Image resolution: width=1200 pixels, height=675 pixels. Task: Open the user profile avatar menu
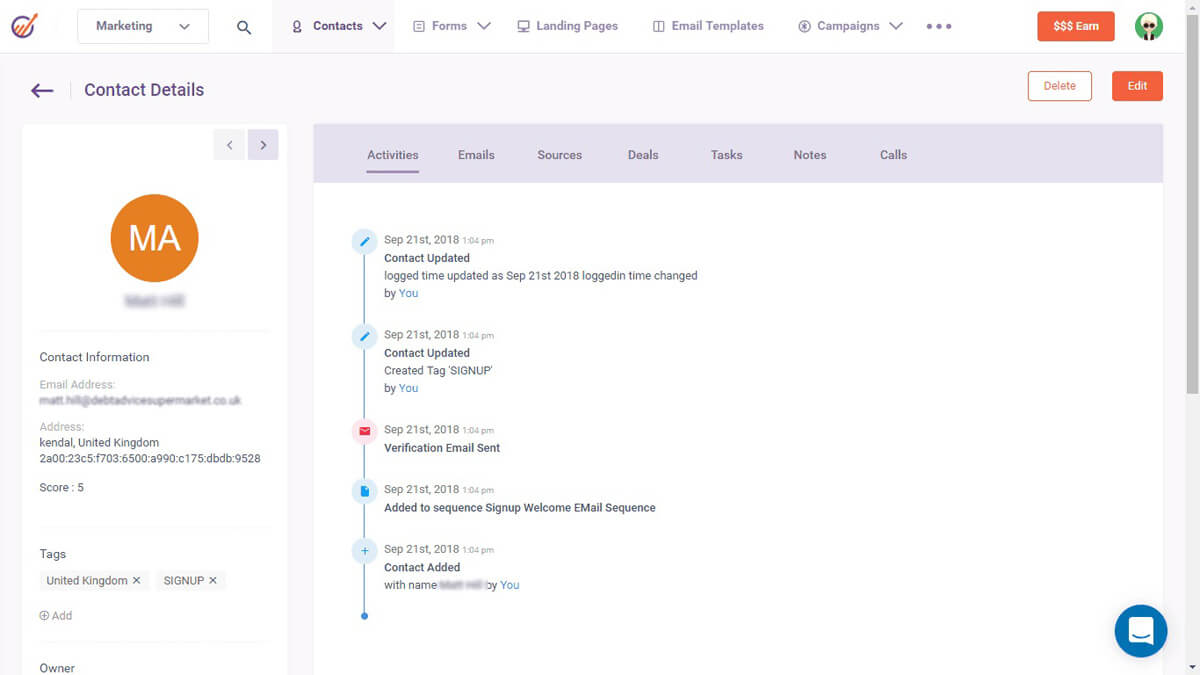click(x=1149, y=27)
